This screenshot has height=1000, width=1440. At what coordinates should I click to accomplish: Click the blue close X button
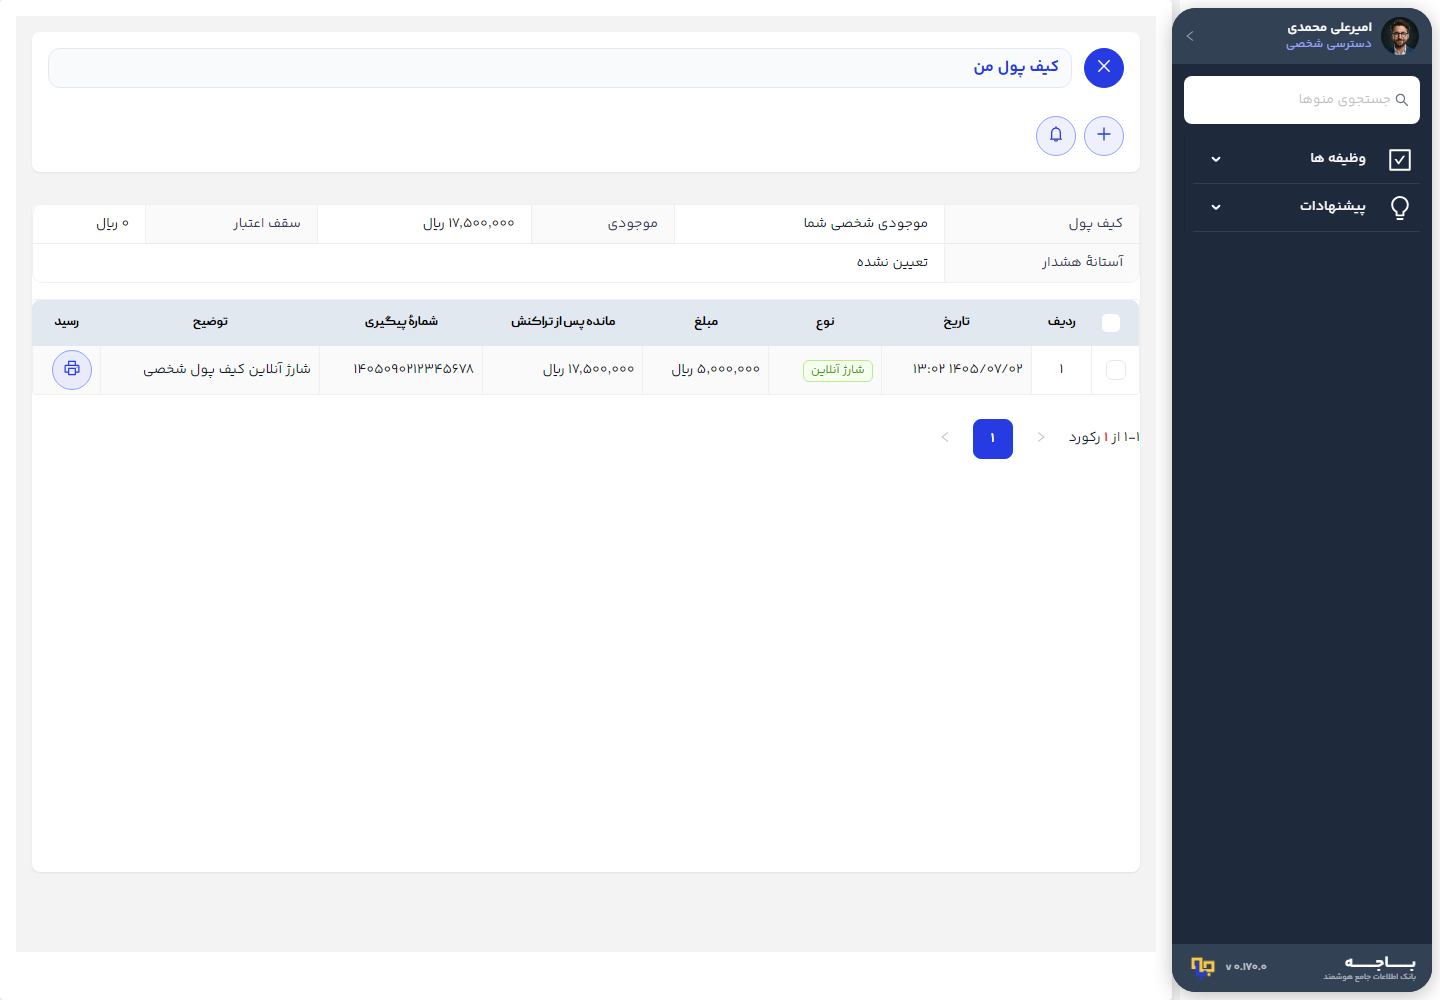tap(1104, 68)
